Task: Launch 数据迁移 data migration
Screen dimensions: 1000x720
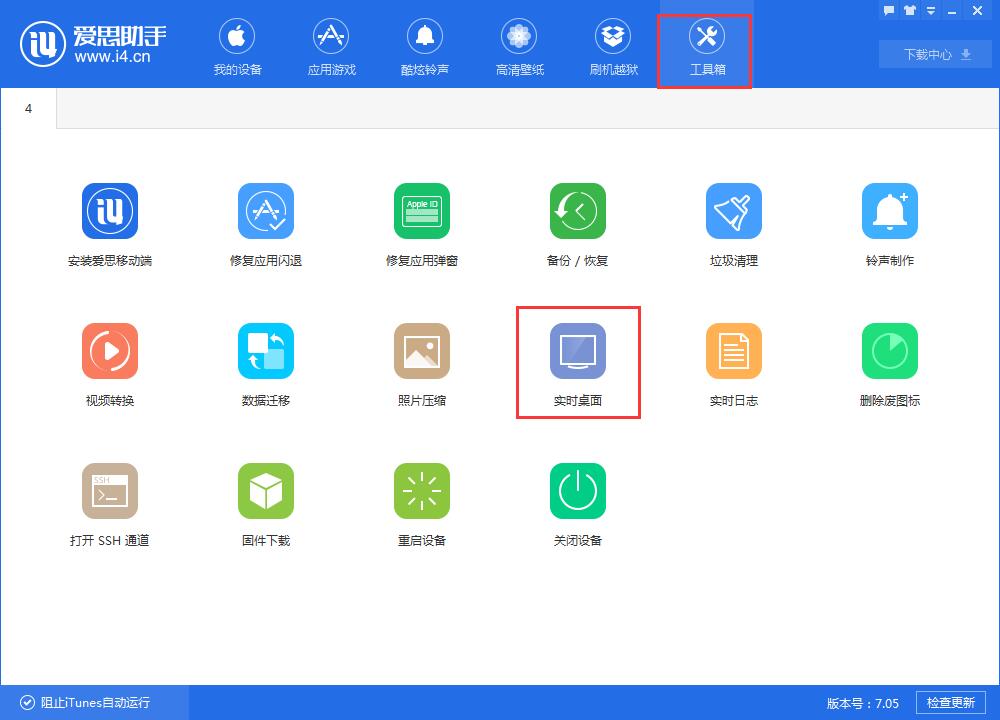Action: [266, 362]
